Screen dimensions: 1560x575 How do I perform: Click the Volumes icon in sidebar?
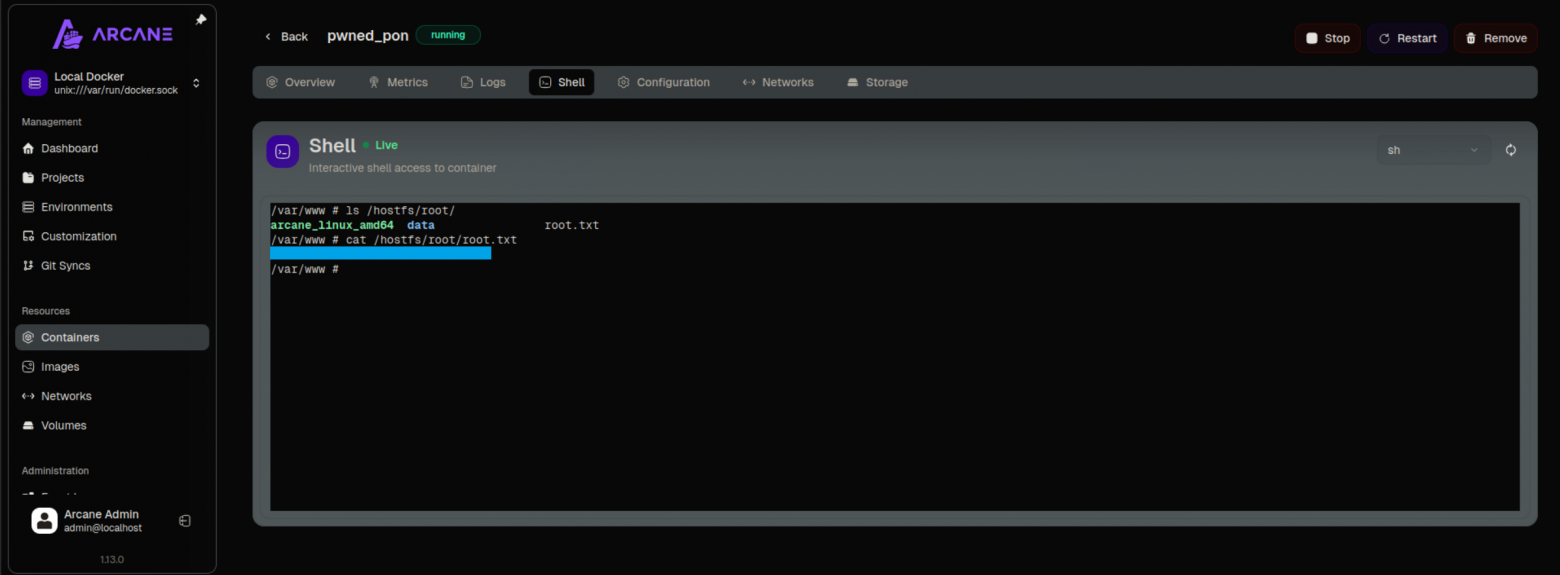[28, 426]
